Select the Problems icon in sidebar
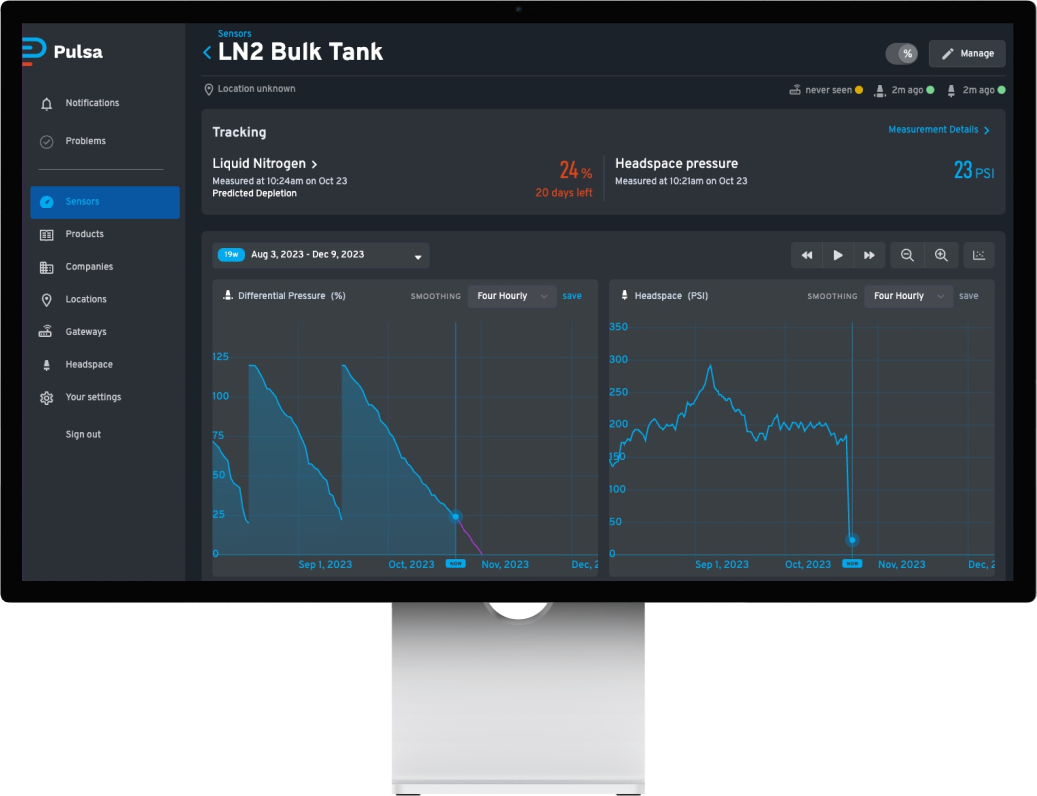This screenshot has width=1037, height=796. coord(47,141)
